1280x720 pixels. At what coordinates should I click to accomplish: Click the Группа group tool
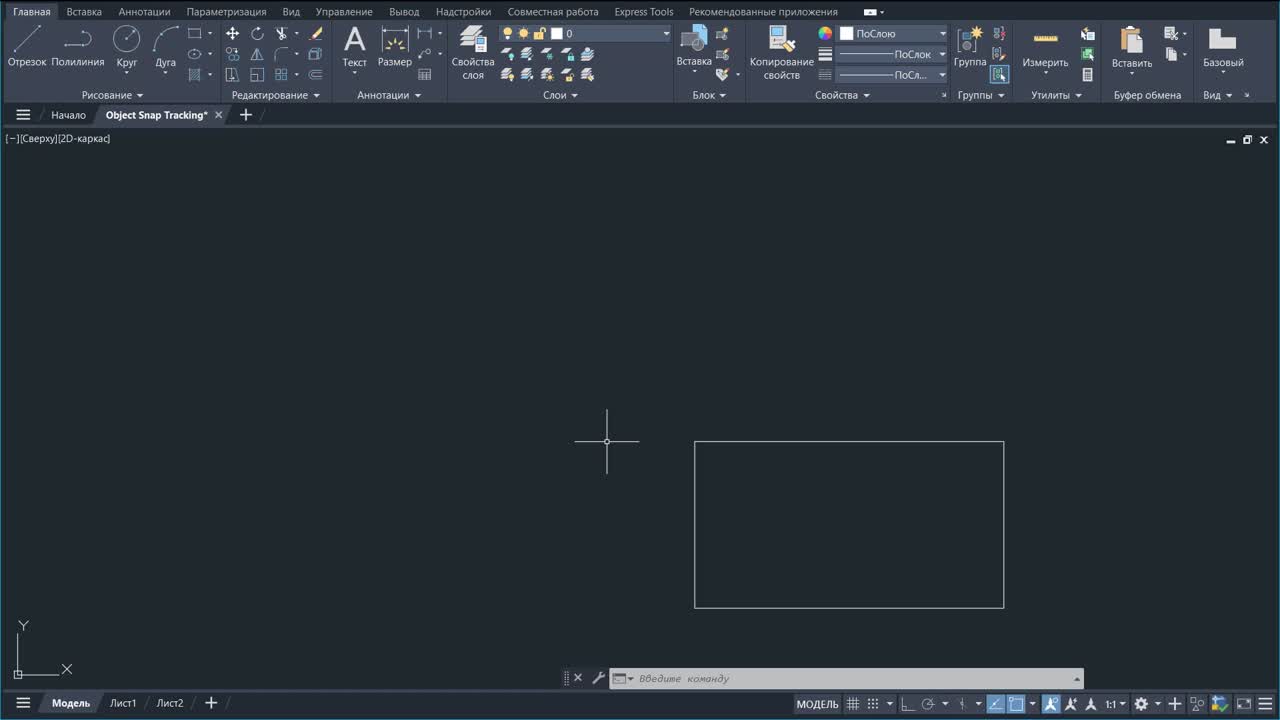pyautogui.click(x=970, y=47)
